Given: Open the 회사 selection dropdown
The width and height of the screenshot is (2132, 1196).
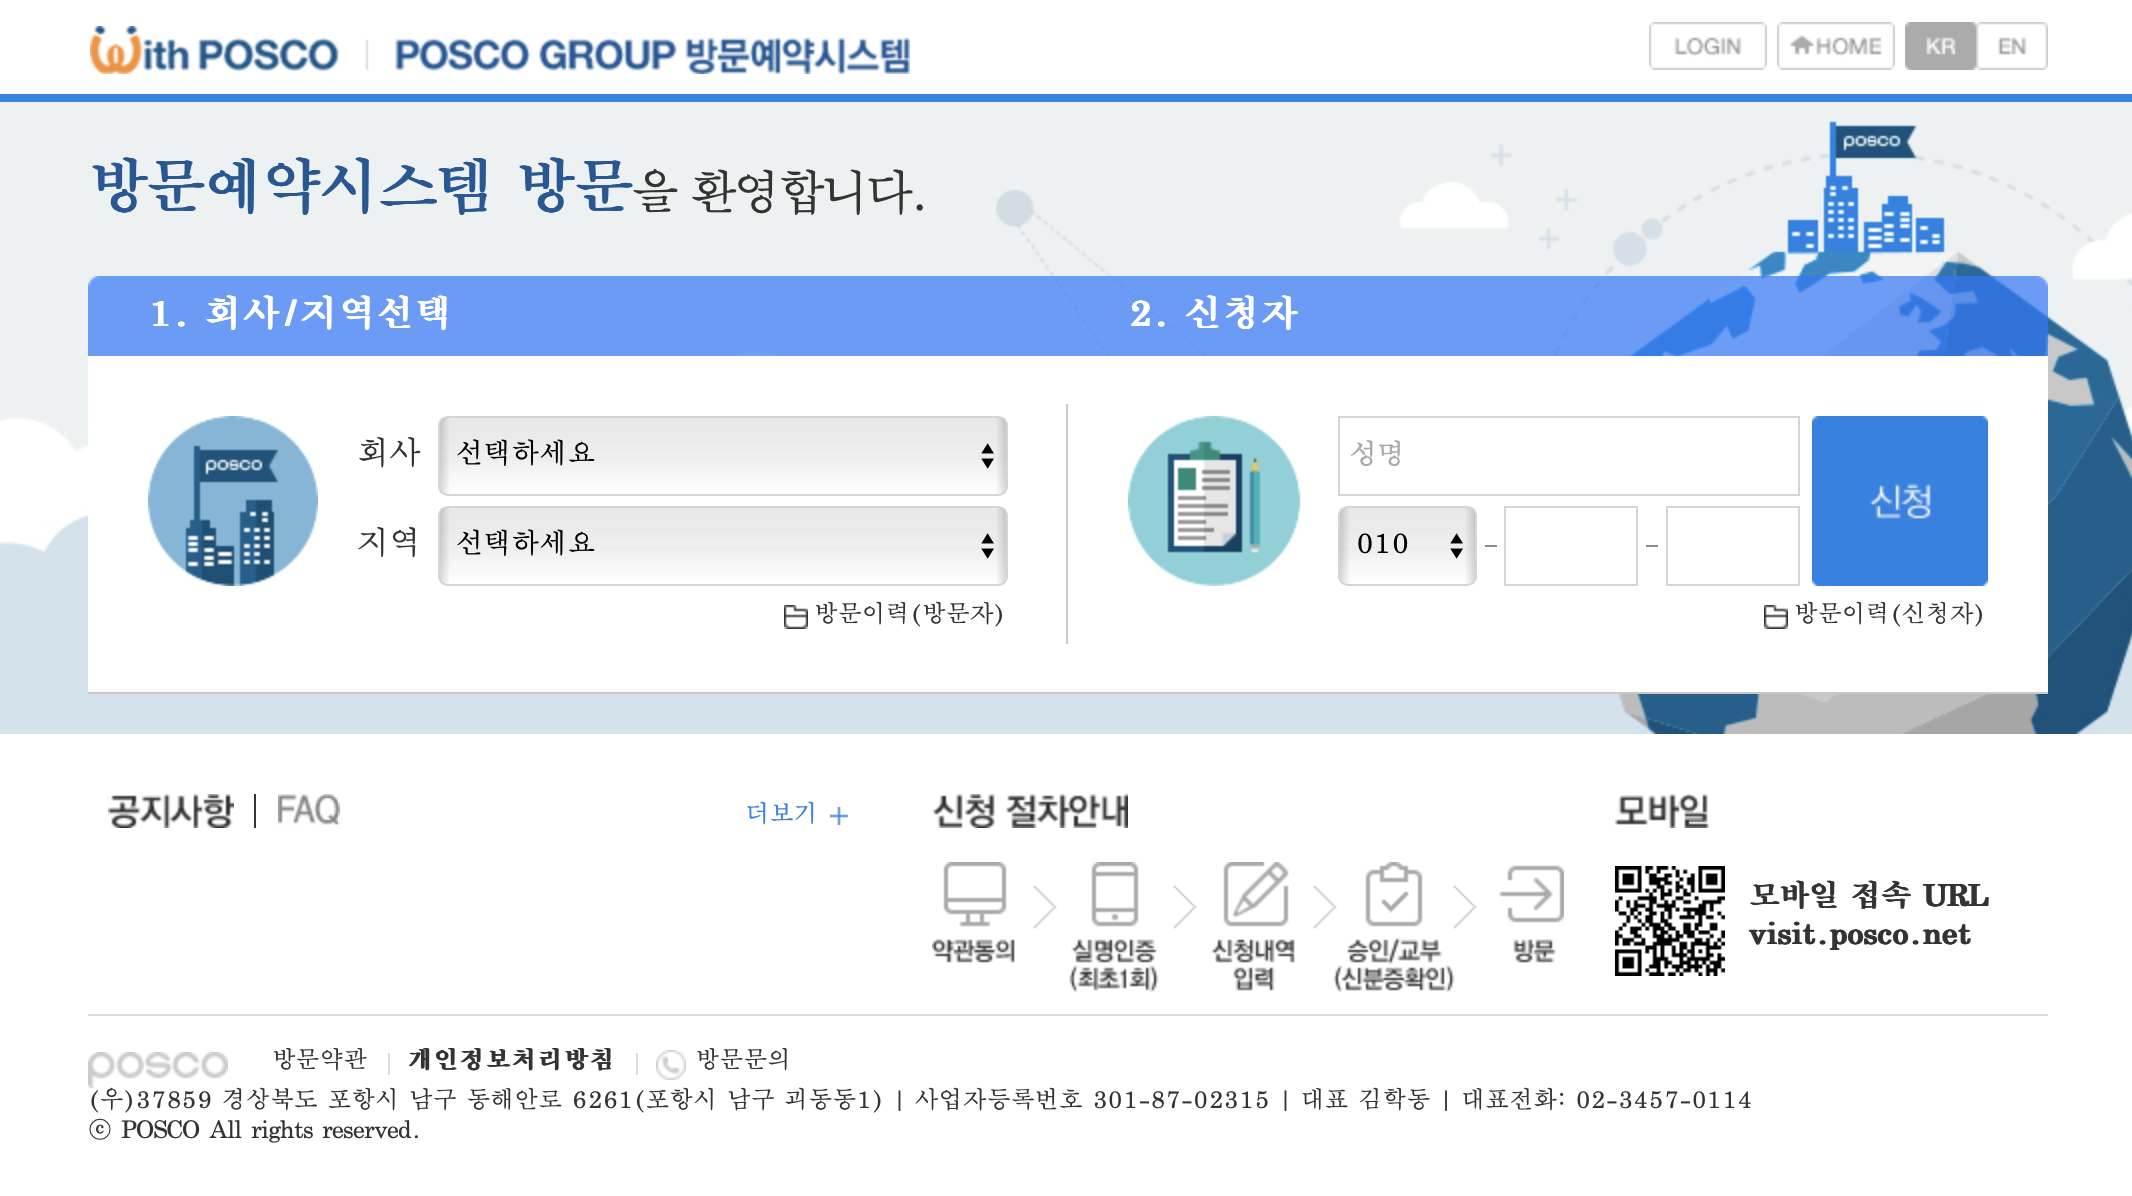Looking at the screenshot, I should coord(722,456).
